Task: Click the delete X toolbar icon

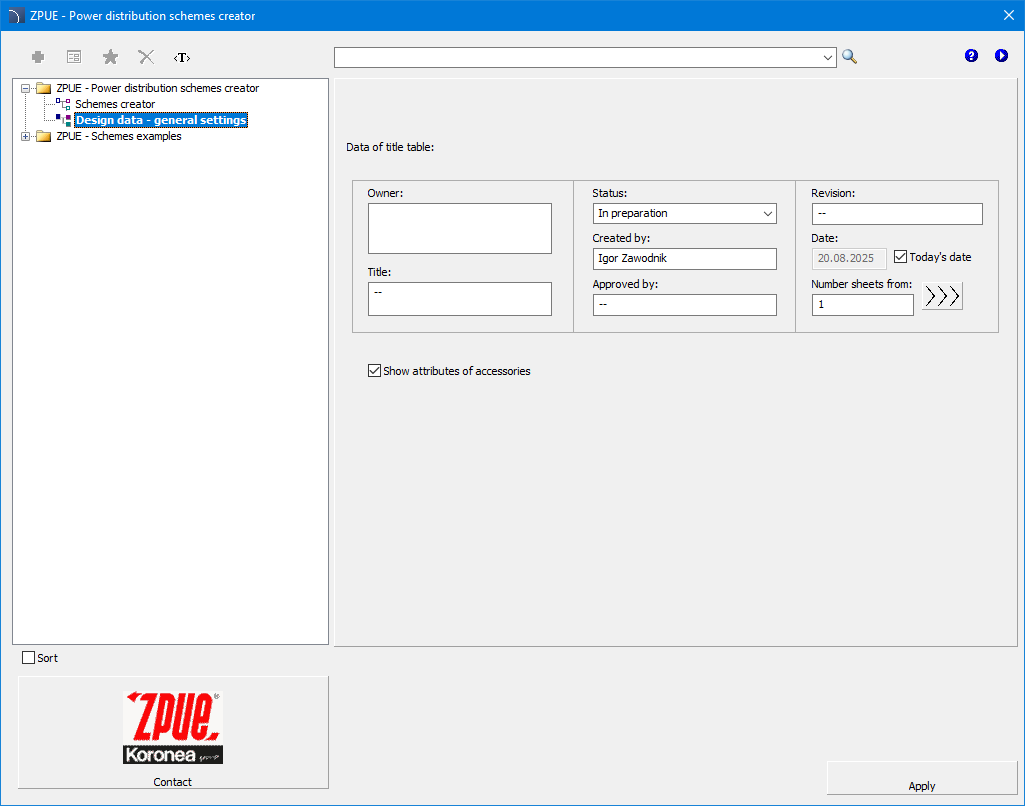Action: point(146,58)
